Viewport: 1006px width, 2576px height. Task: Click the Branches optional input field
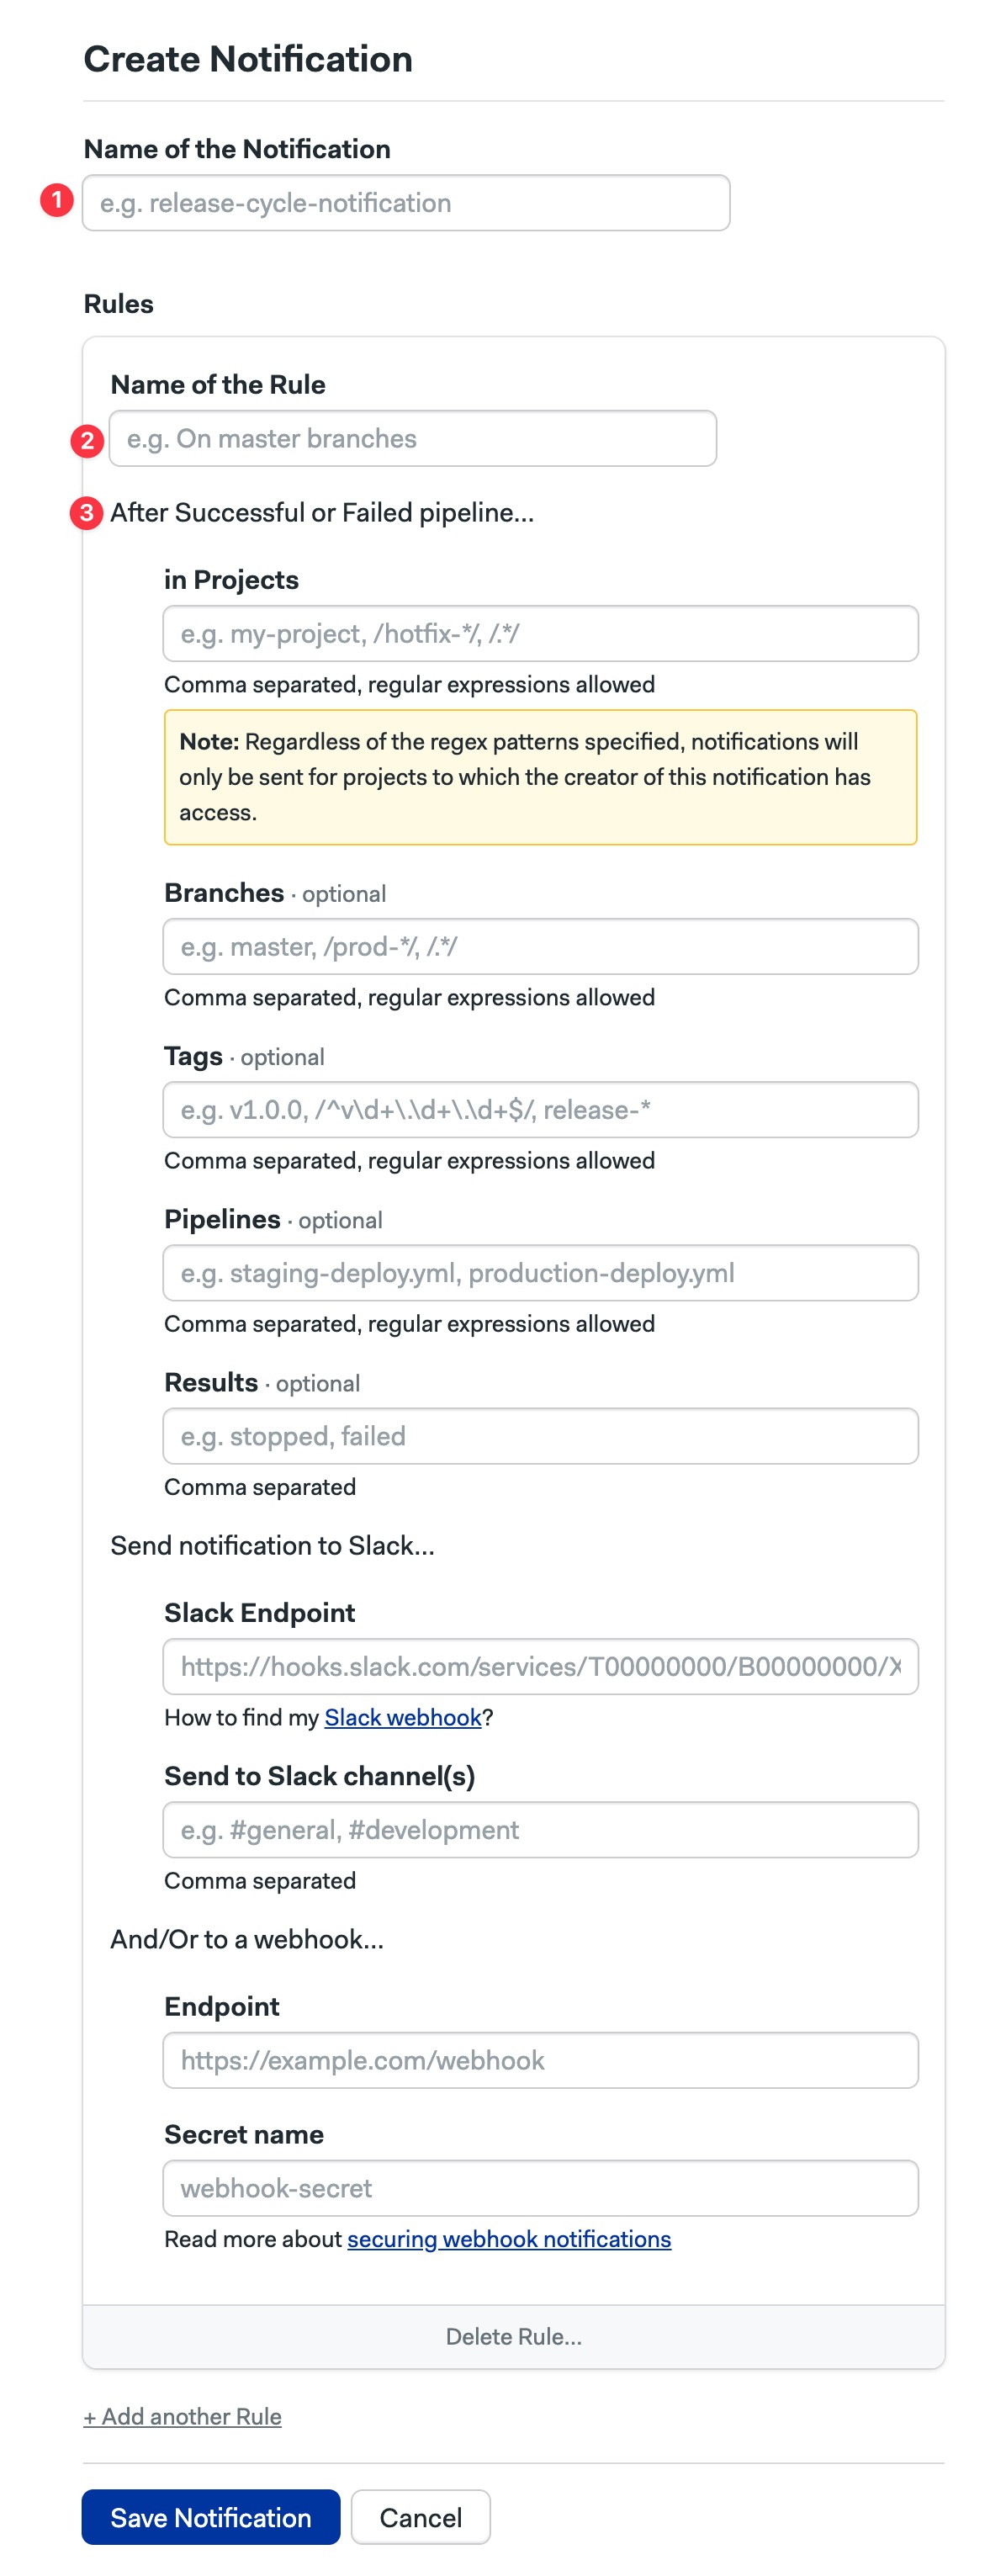point(540,946)
